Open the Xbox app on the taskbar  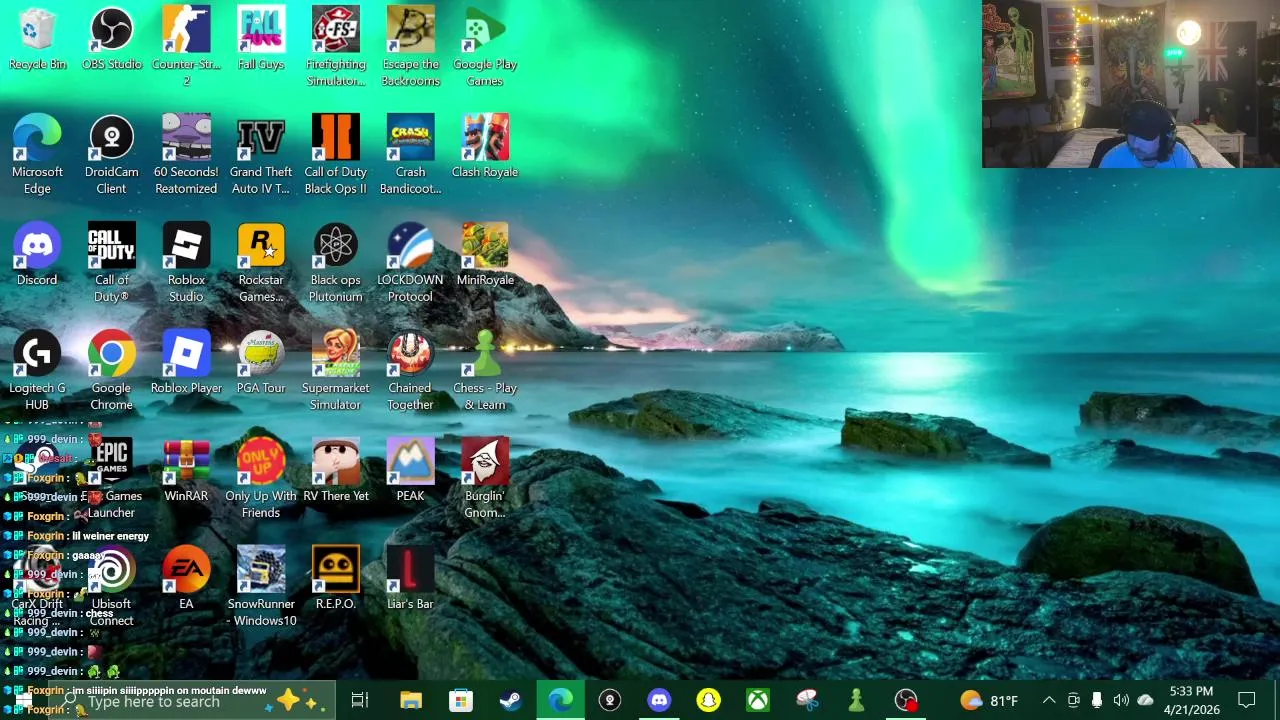pyautogui.click(x=758, y=701)
